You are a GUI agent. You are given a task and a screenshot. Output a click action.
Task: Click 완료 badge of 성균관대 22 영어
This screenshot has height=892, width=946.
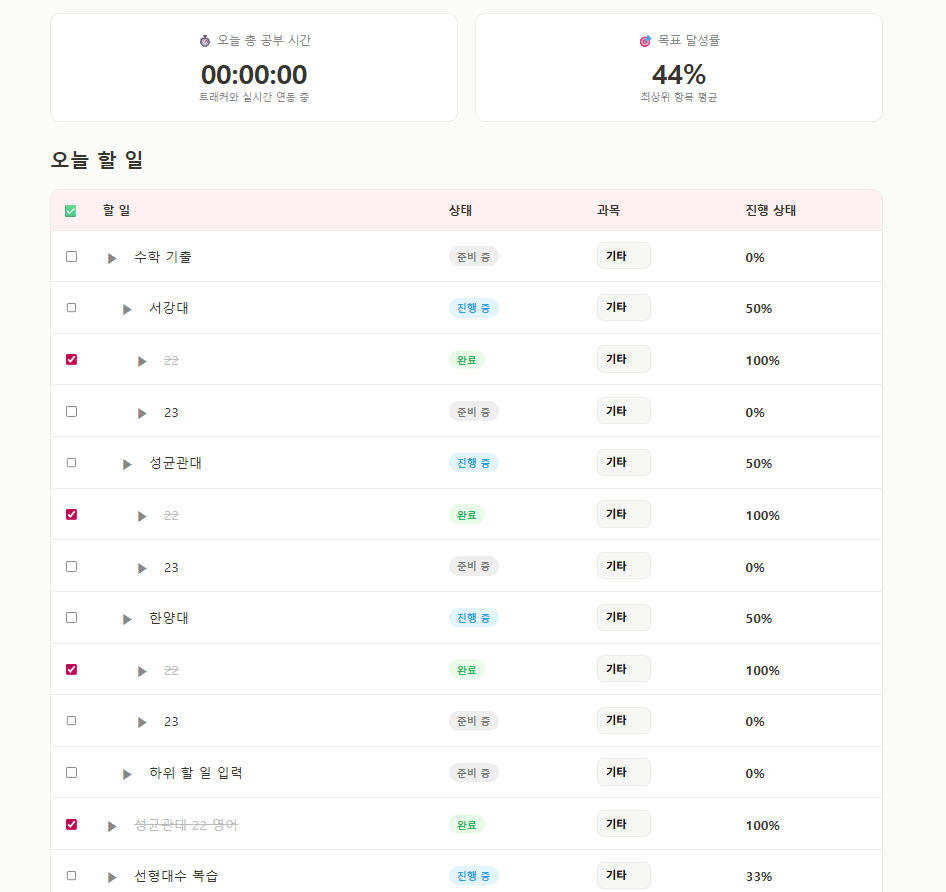pos(466,825)
